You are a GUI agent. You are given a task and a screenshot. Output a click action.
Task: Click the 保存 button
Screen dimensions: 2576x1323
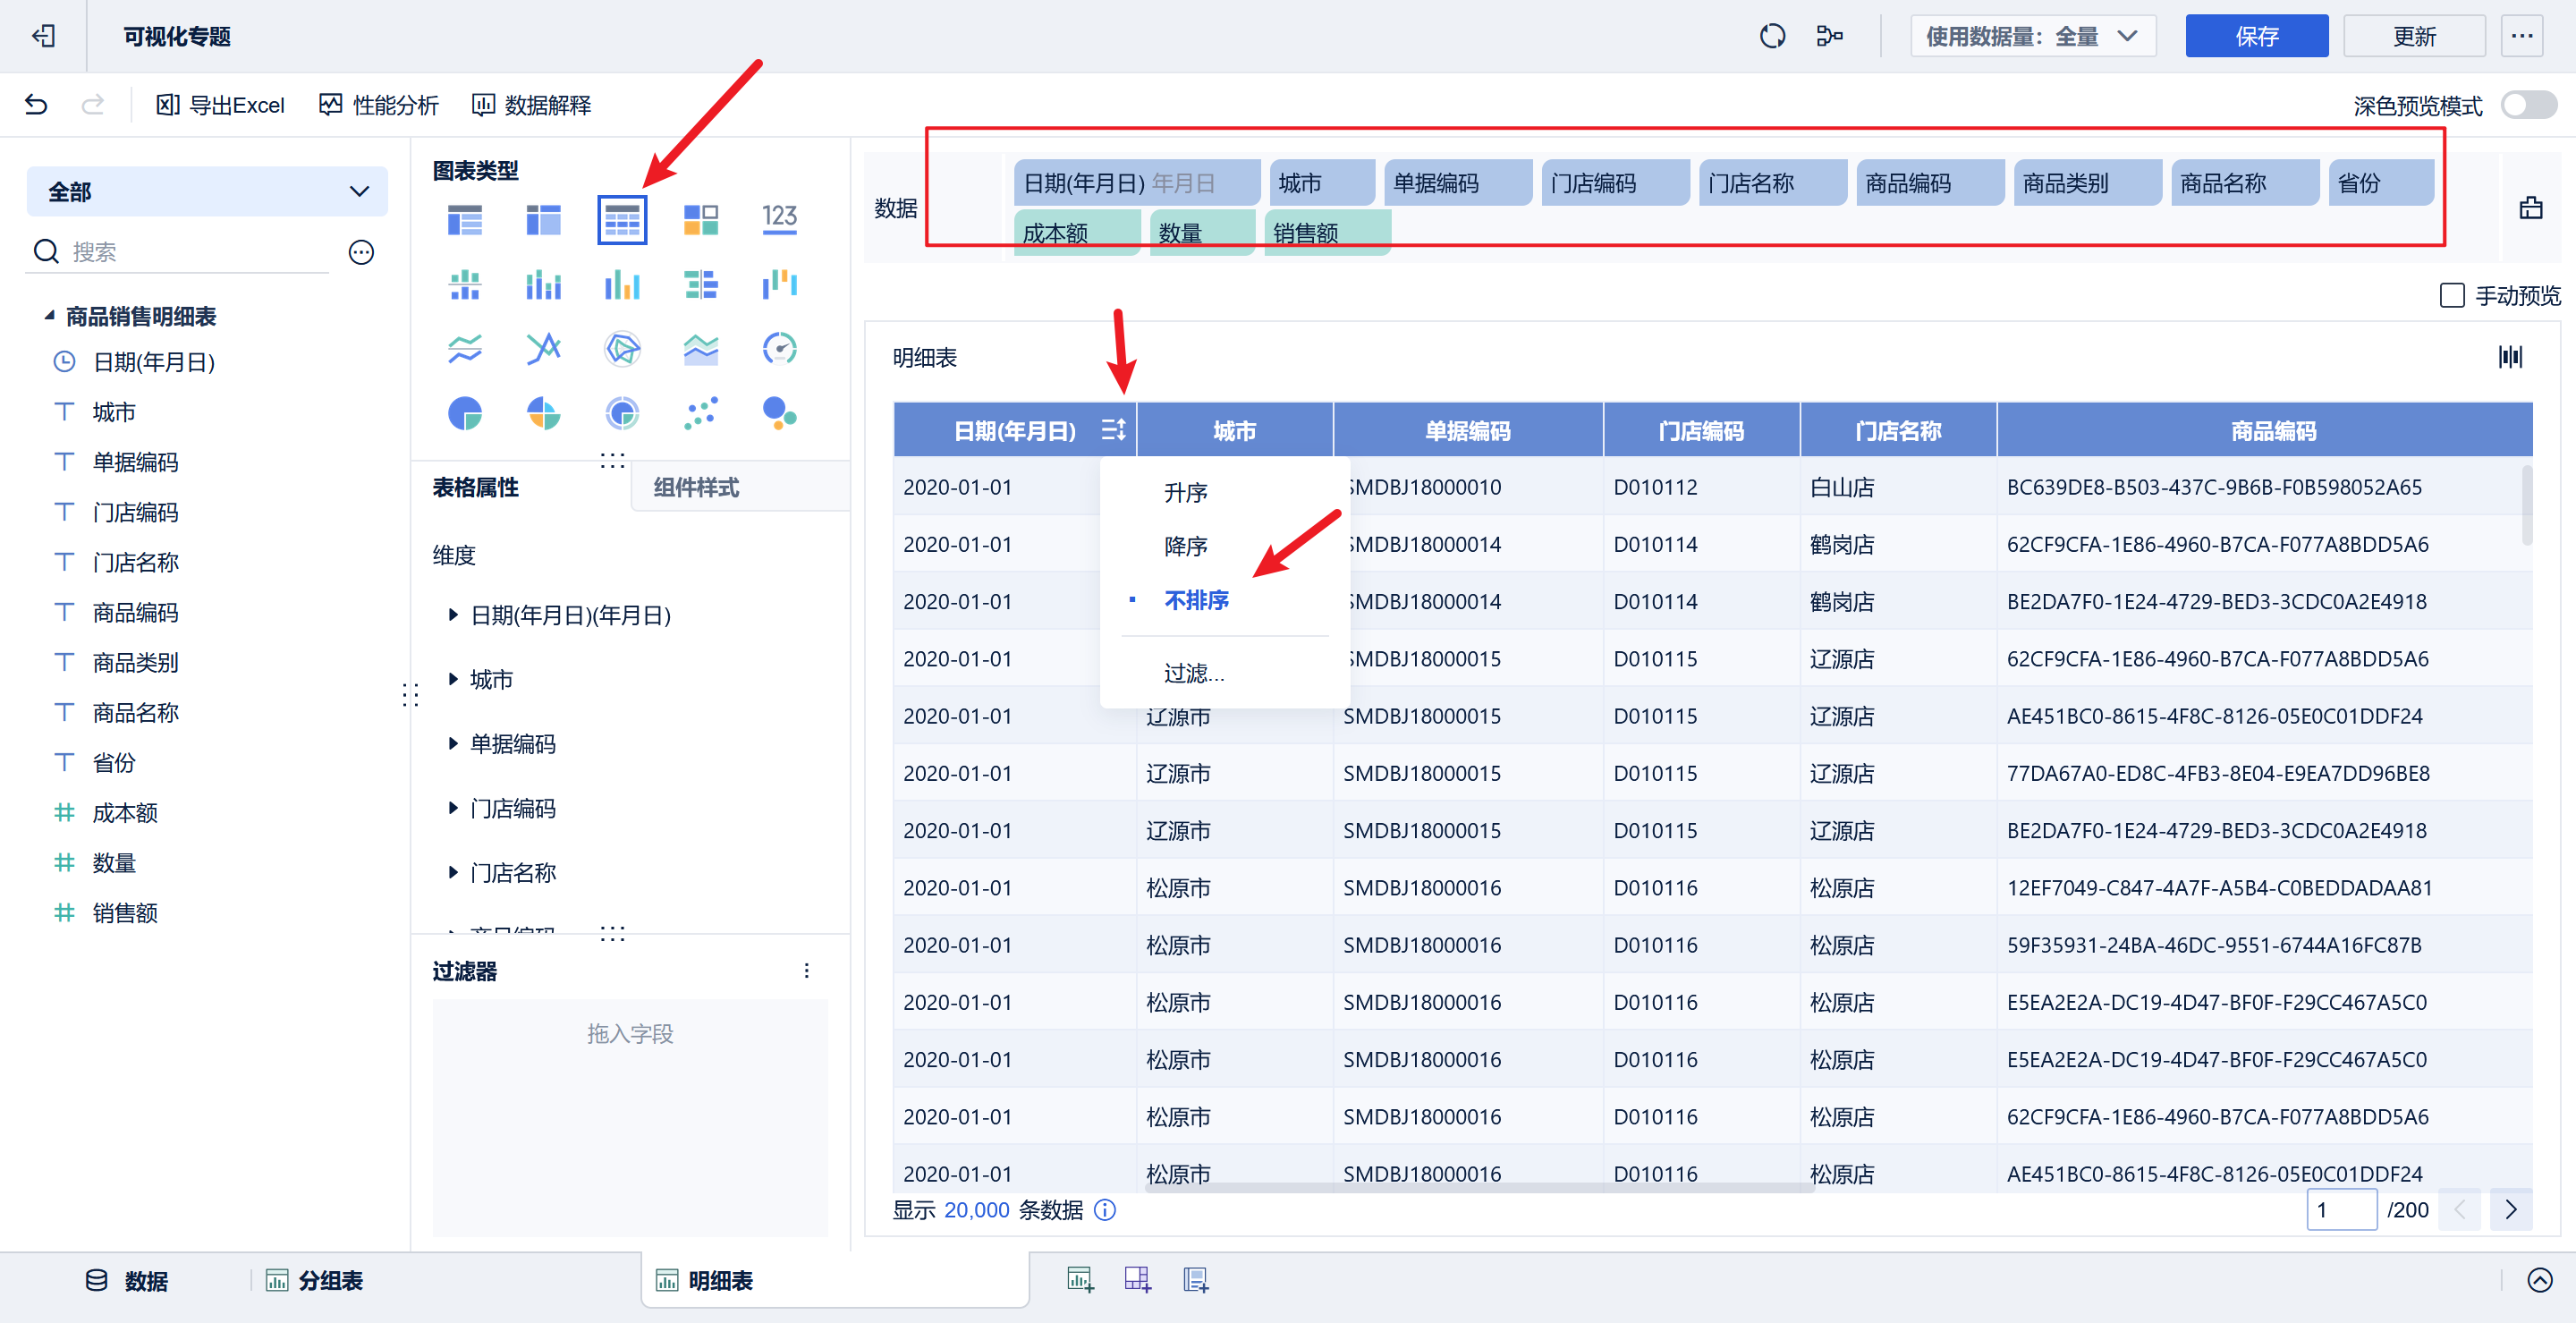pyautogui.click(x=2256, y=36)
